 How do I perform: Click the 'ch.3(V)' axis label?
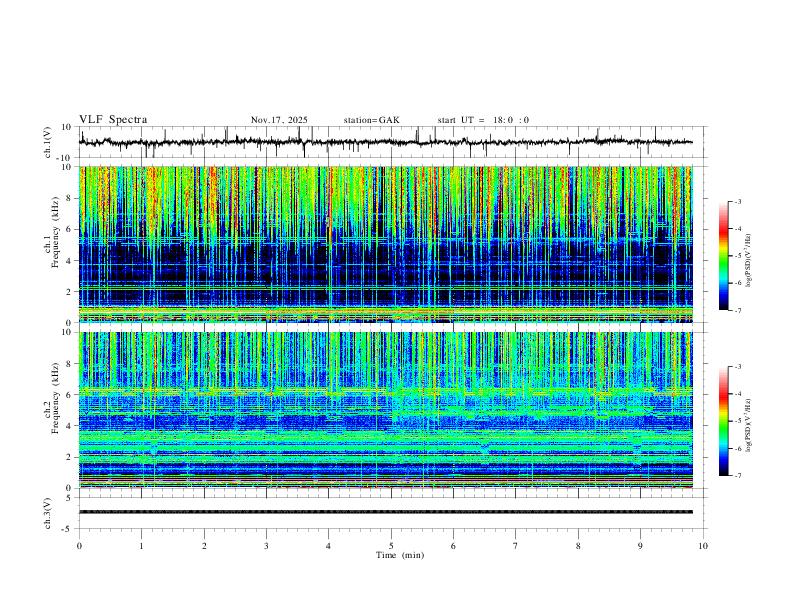[x=48, y=513]
